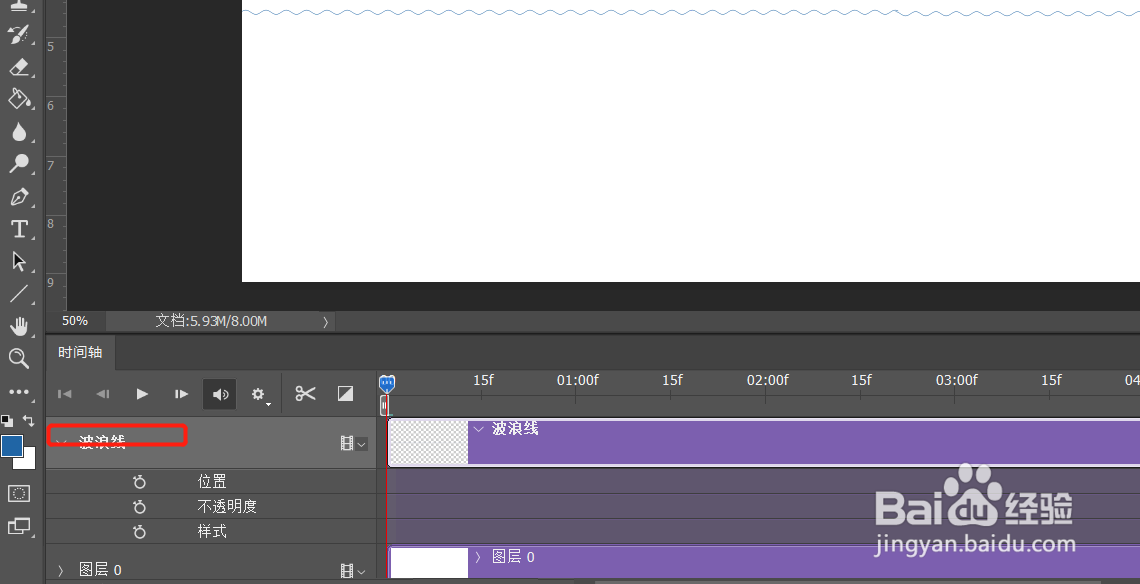
Task: Jump to 03:00f on timeline ruler
Action: [x=956, y=380]
